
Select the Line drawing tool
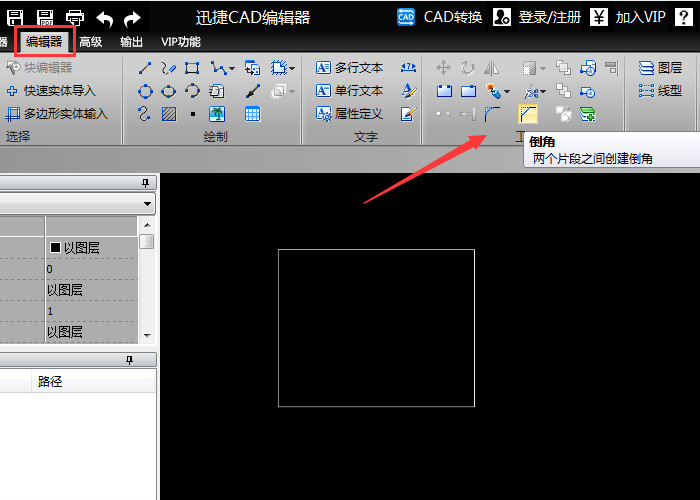pos(145,68)
